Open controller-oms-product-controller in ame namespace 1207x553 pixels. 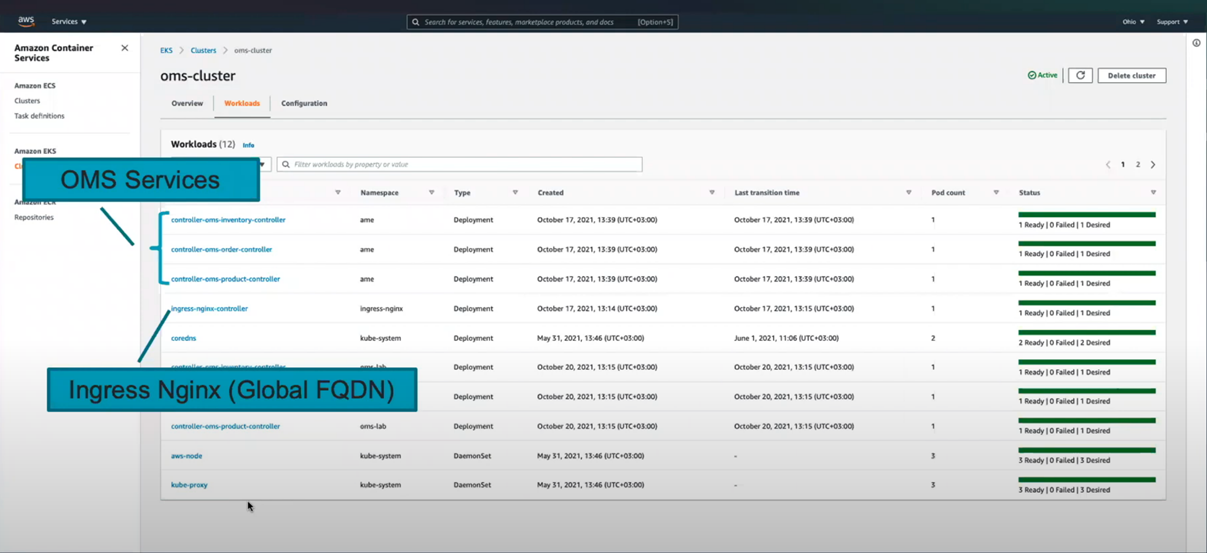tap(225, 279)
